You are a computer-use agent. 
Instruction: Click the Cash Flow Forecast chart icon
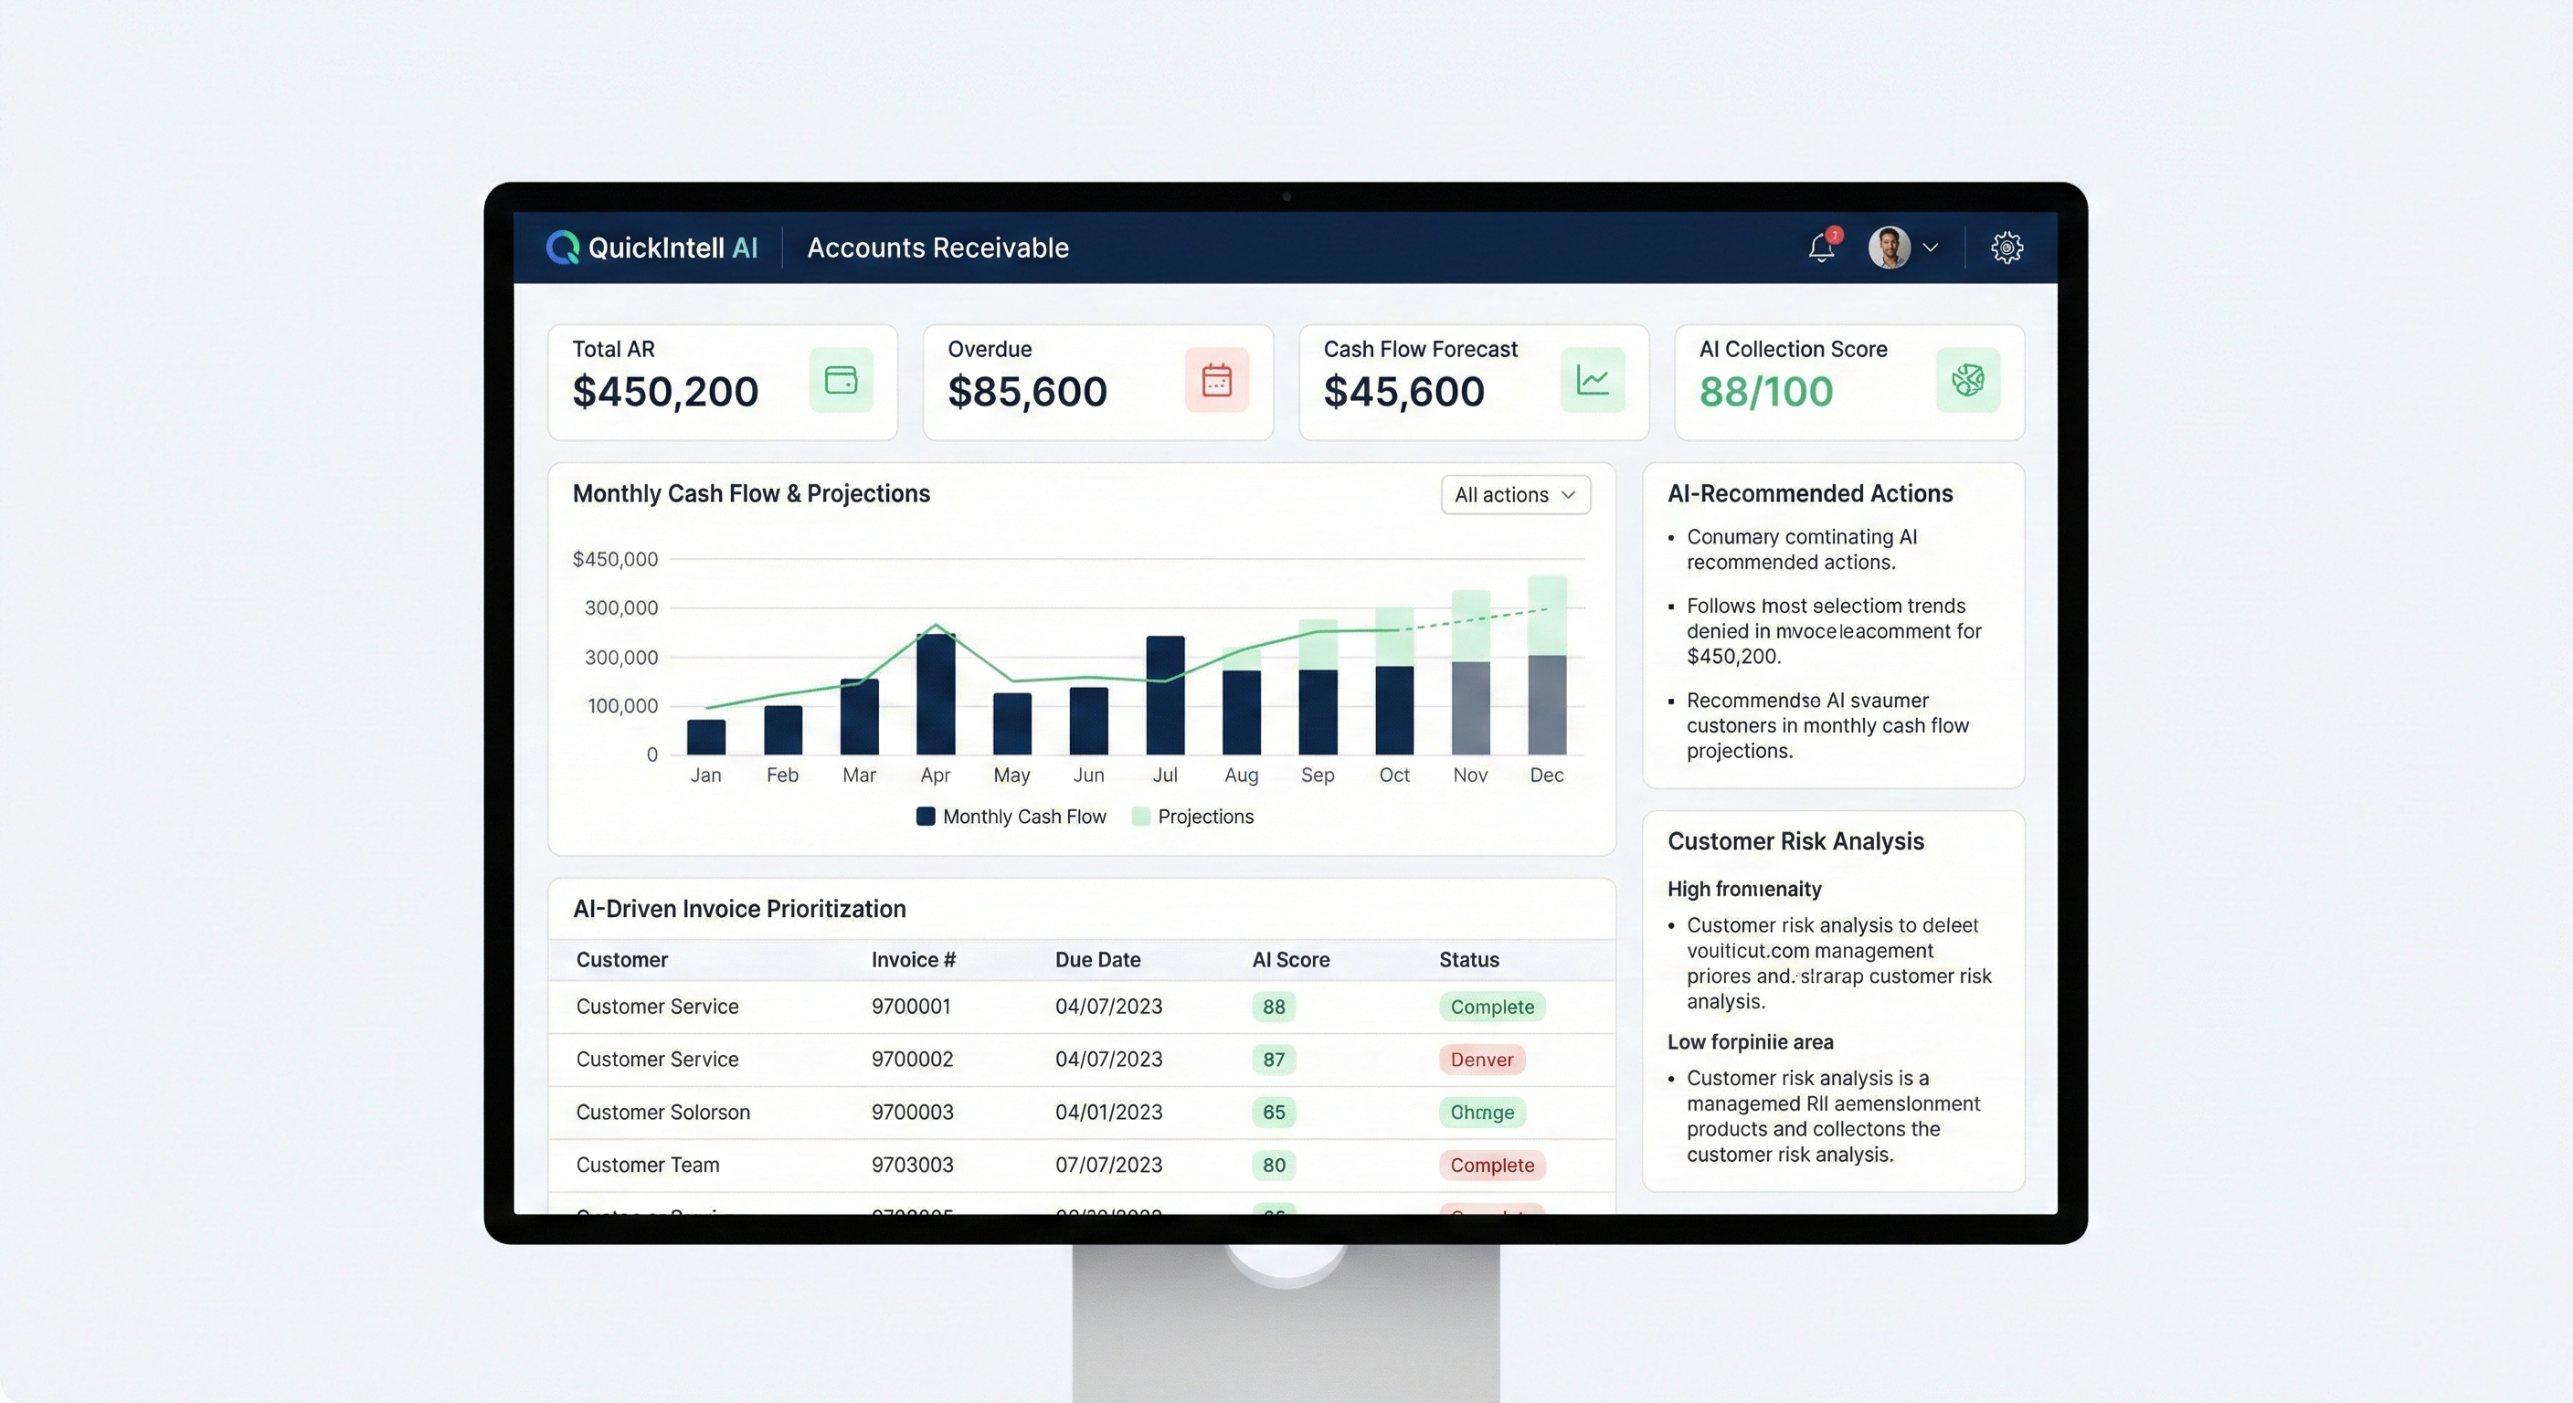click(x=1593, y=380)
